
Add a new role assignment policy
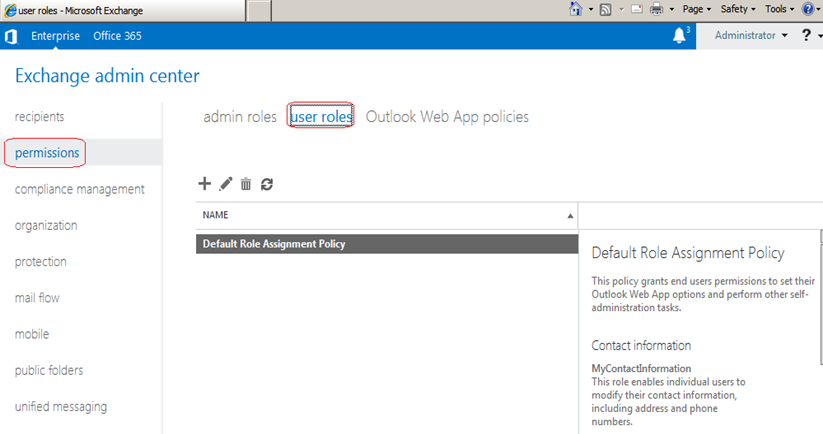[x=205, y=184]
